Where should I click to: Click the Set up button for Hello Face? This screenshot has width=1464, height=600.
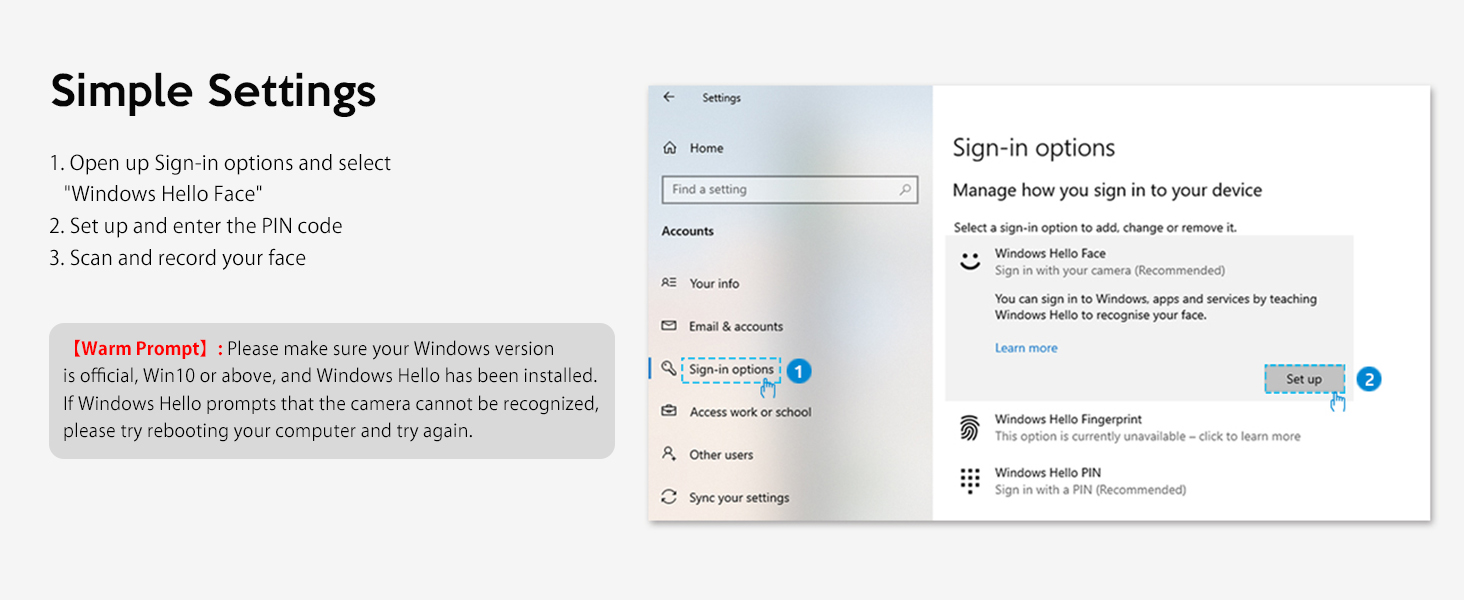click(x=1304, y=379)
